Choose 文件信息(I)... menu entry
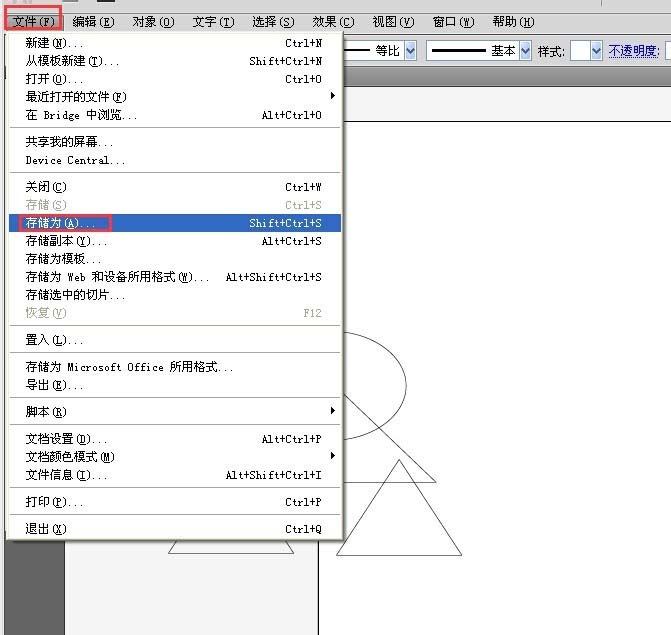 click(175, 475)
